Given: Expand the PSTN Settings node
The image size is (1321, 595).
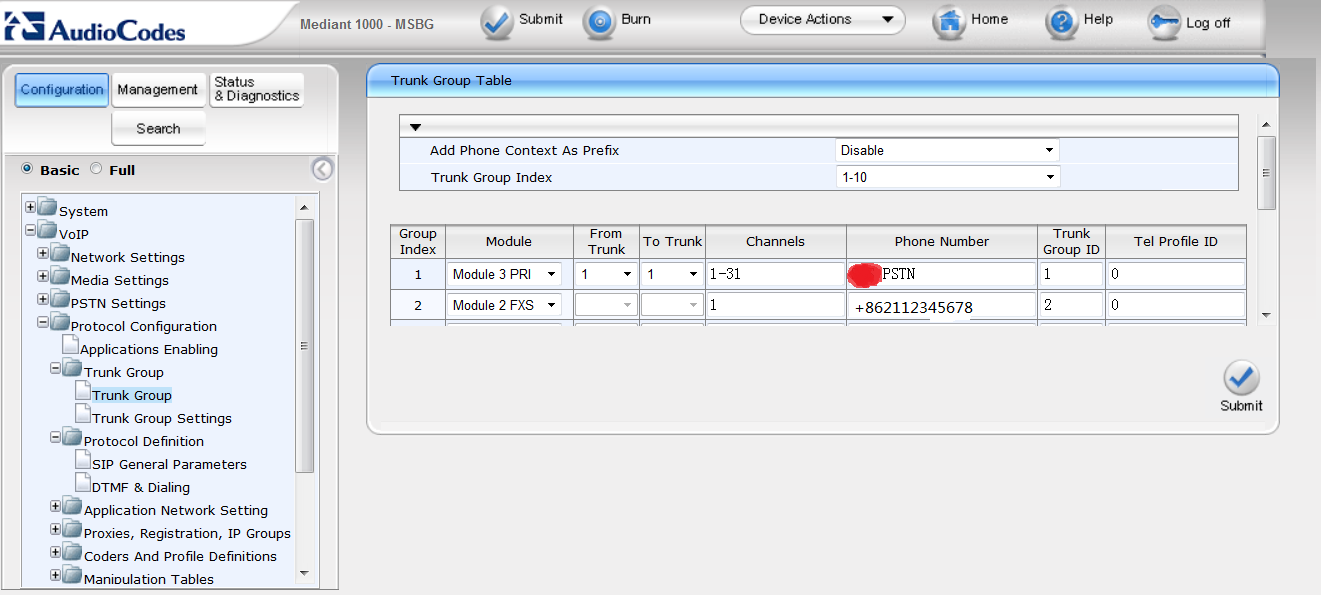Looking at the screenshot, I should (43, 300).
